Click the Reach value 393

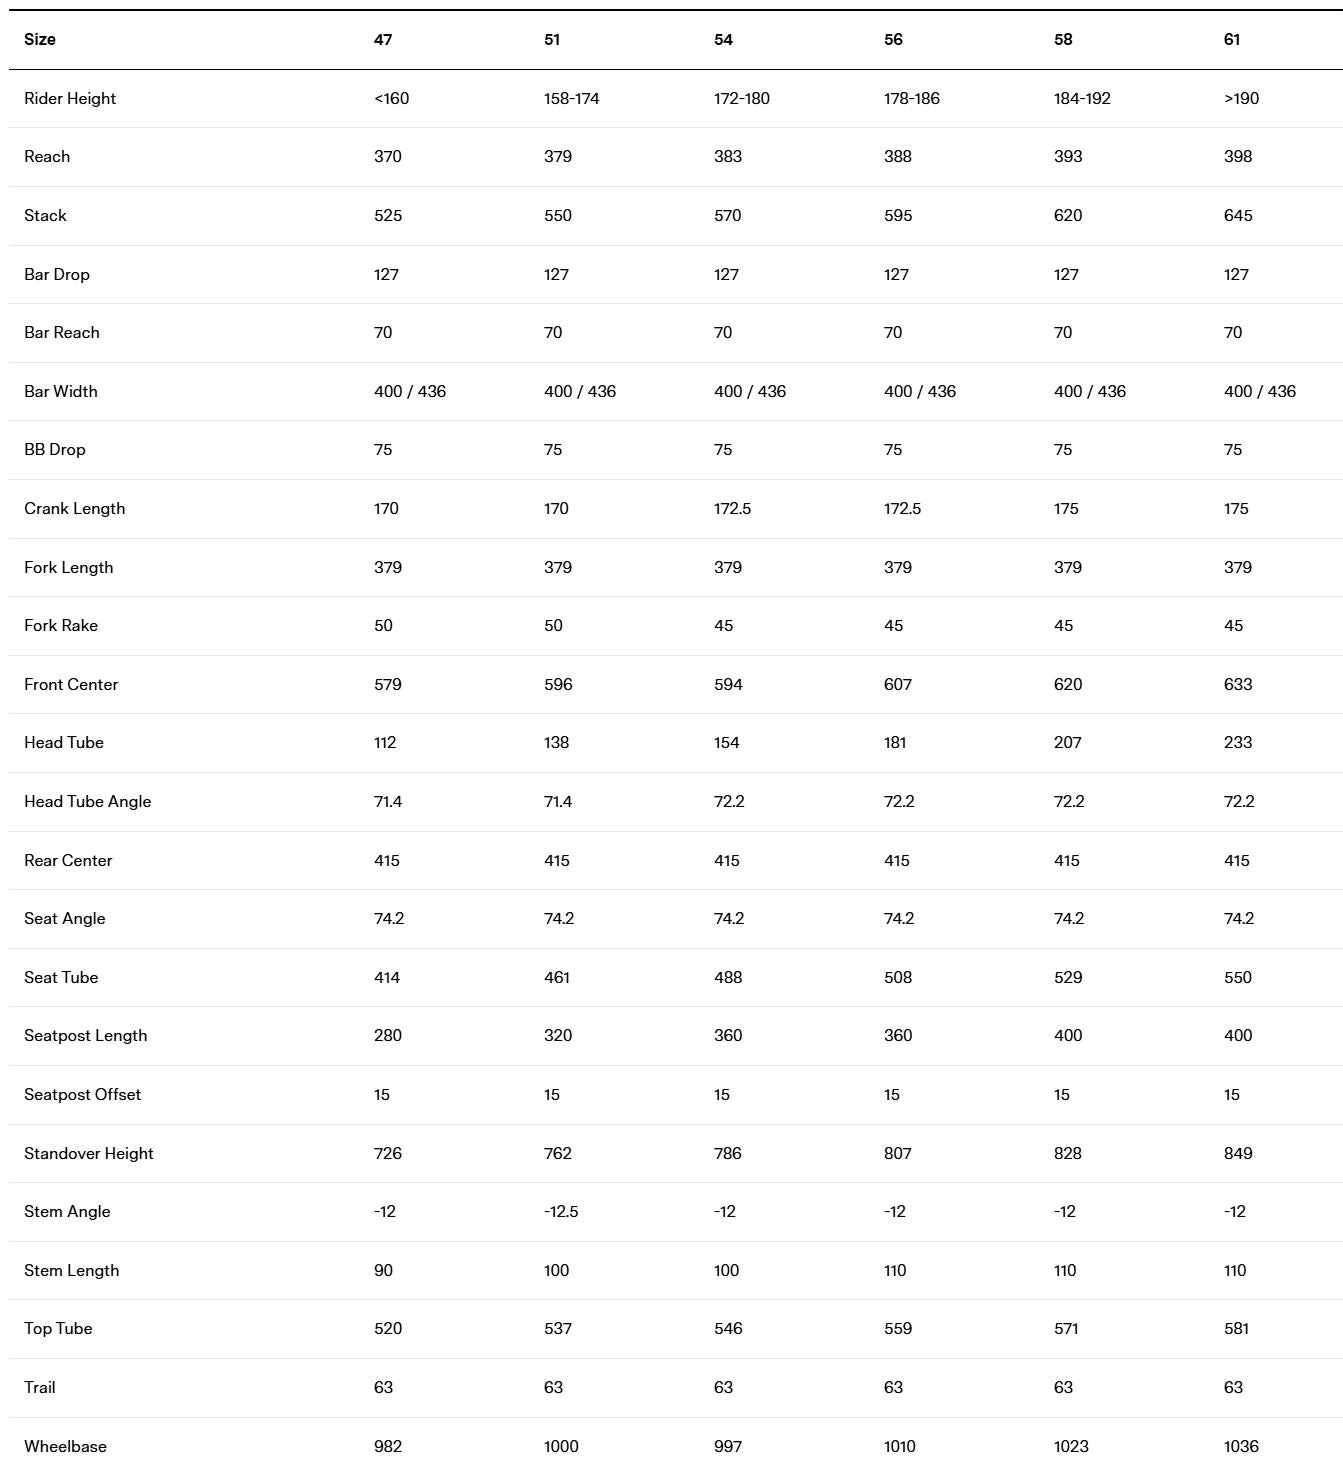pos(1068,156)
